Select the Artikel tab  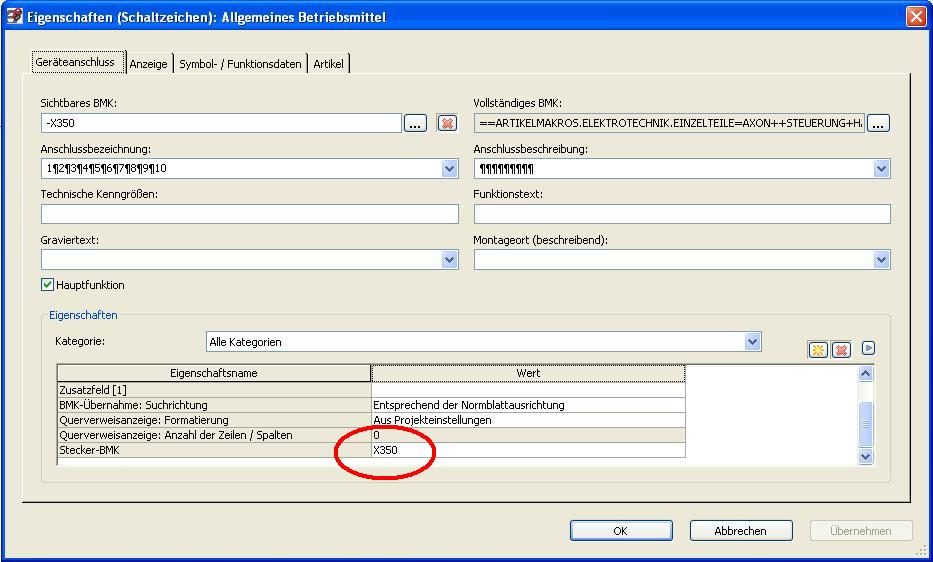[328, 64]
